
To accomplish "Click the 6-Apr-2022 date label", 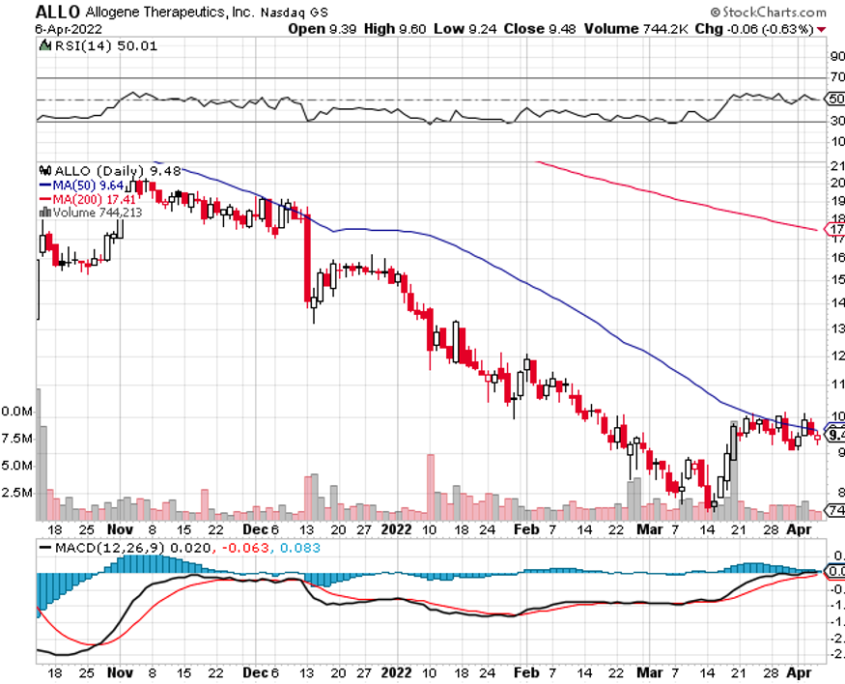I will pyautogui.click(x=68, y=29).
